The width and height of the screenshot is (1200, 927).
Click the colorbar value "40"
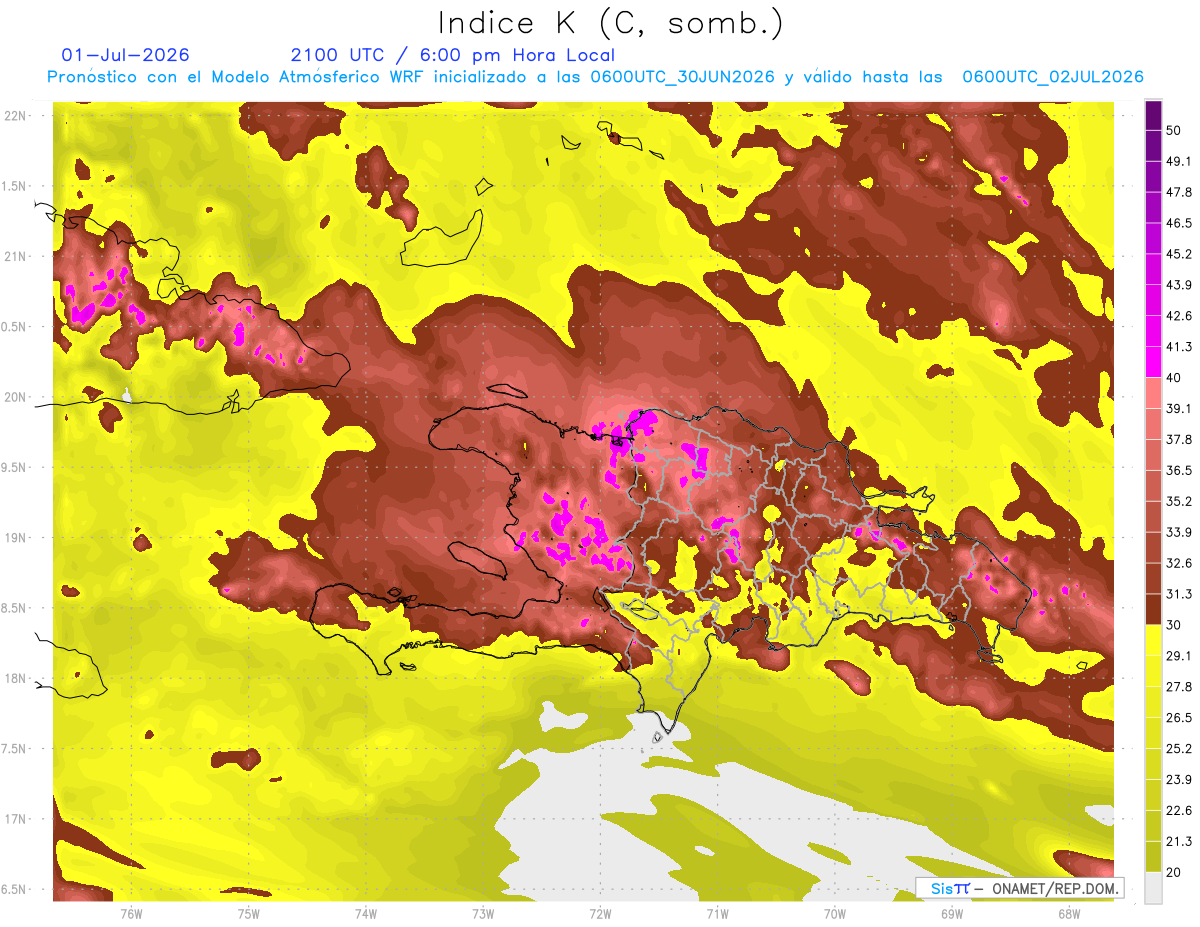(1176, 378)
